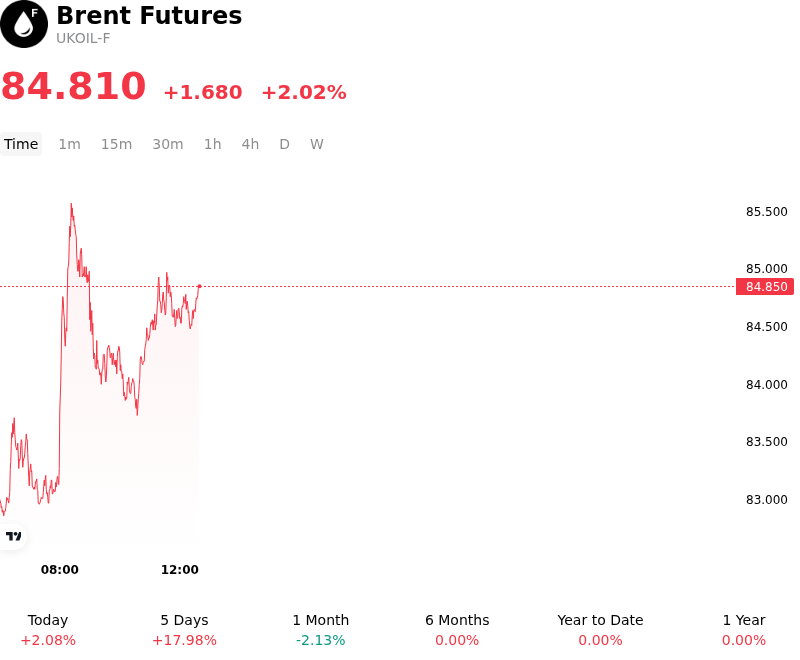Click the 84.850 current price label
The image size is (800, 660).
click(x=765, y=287)
